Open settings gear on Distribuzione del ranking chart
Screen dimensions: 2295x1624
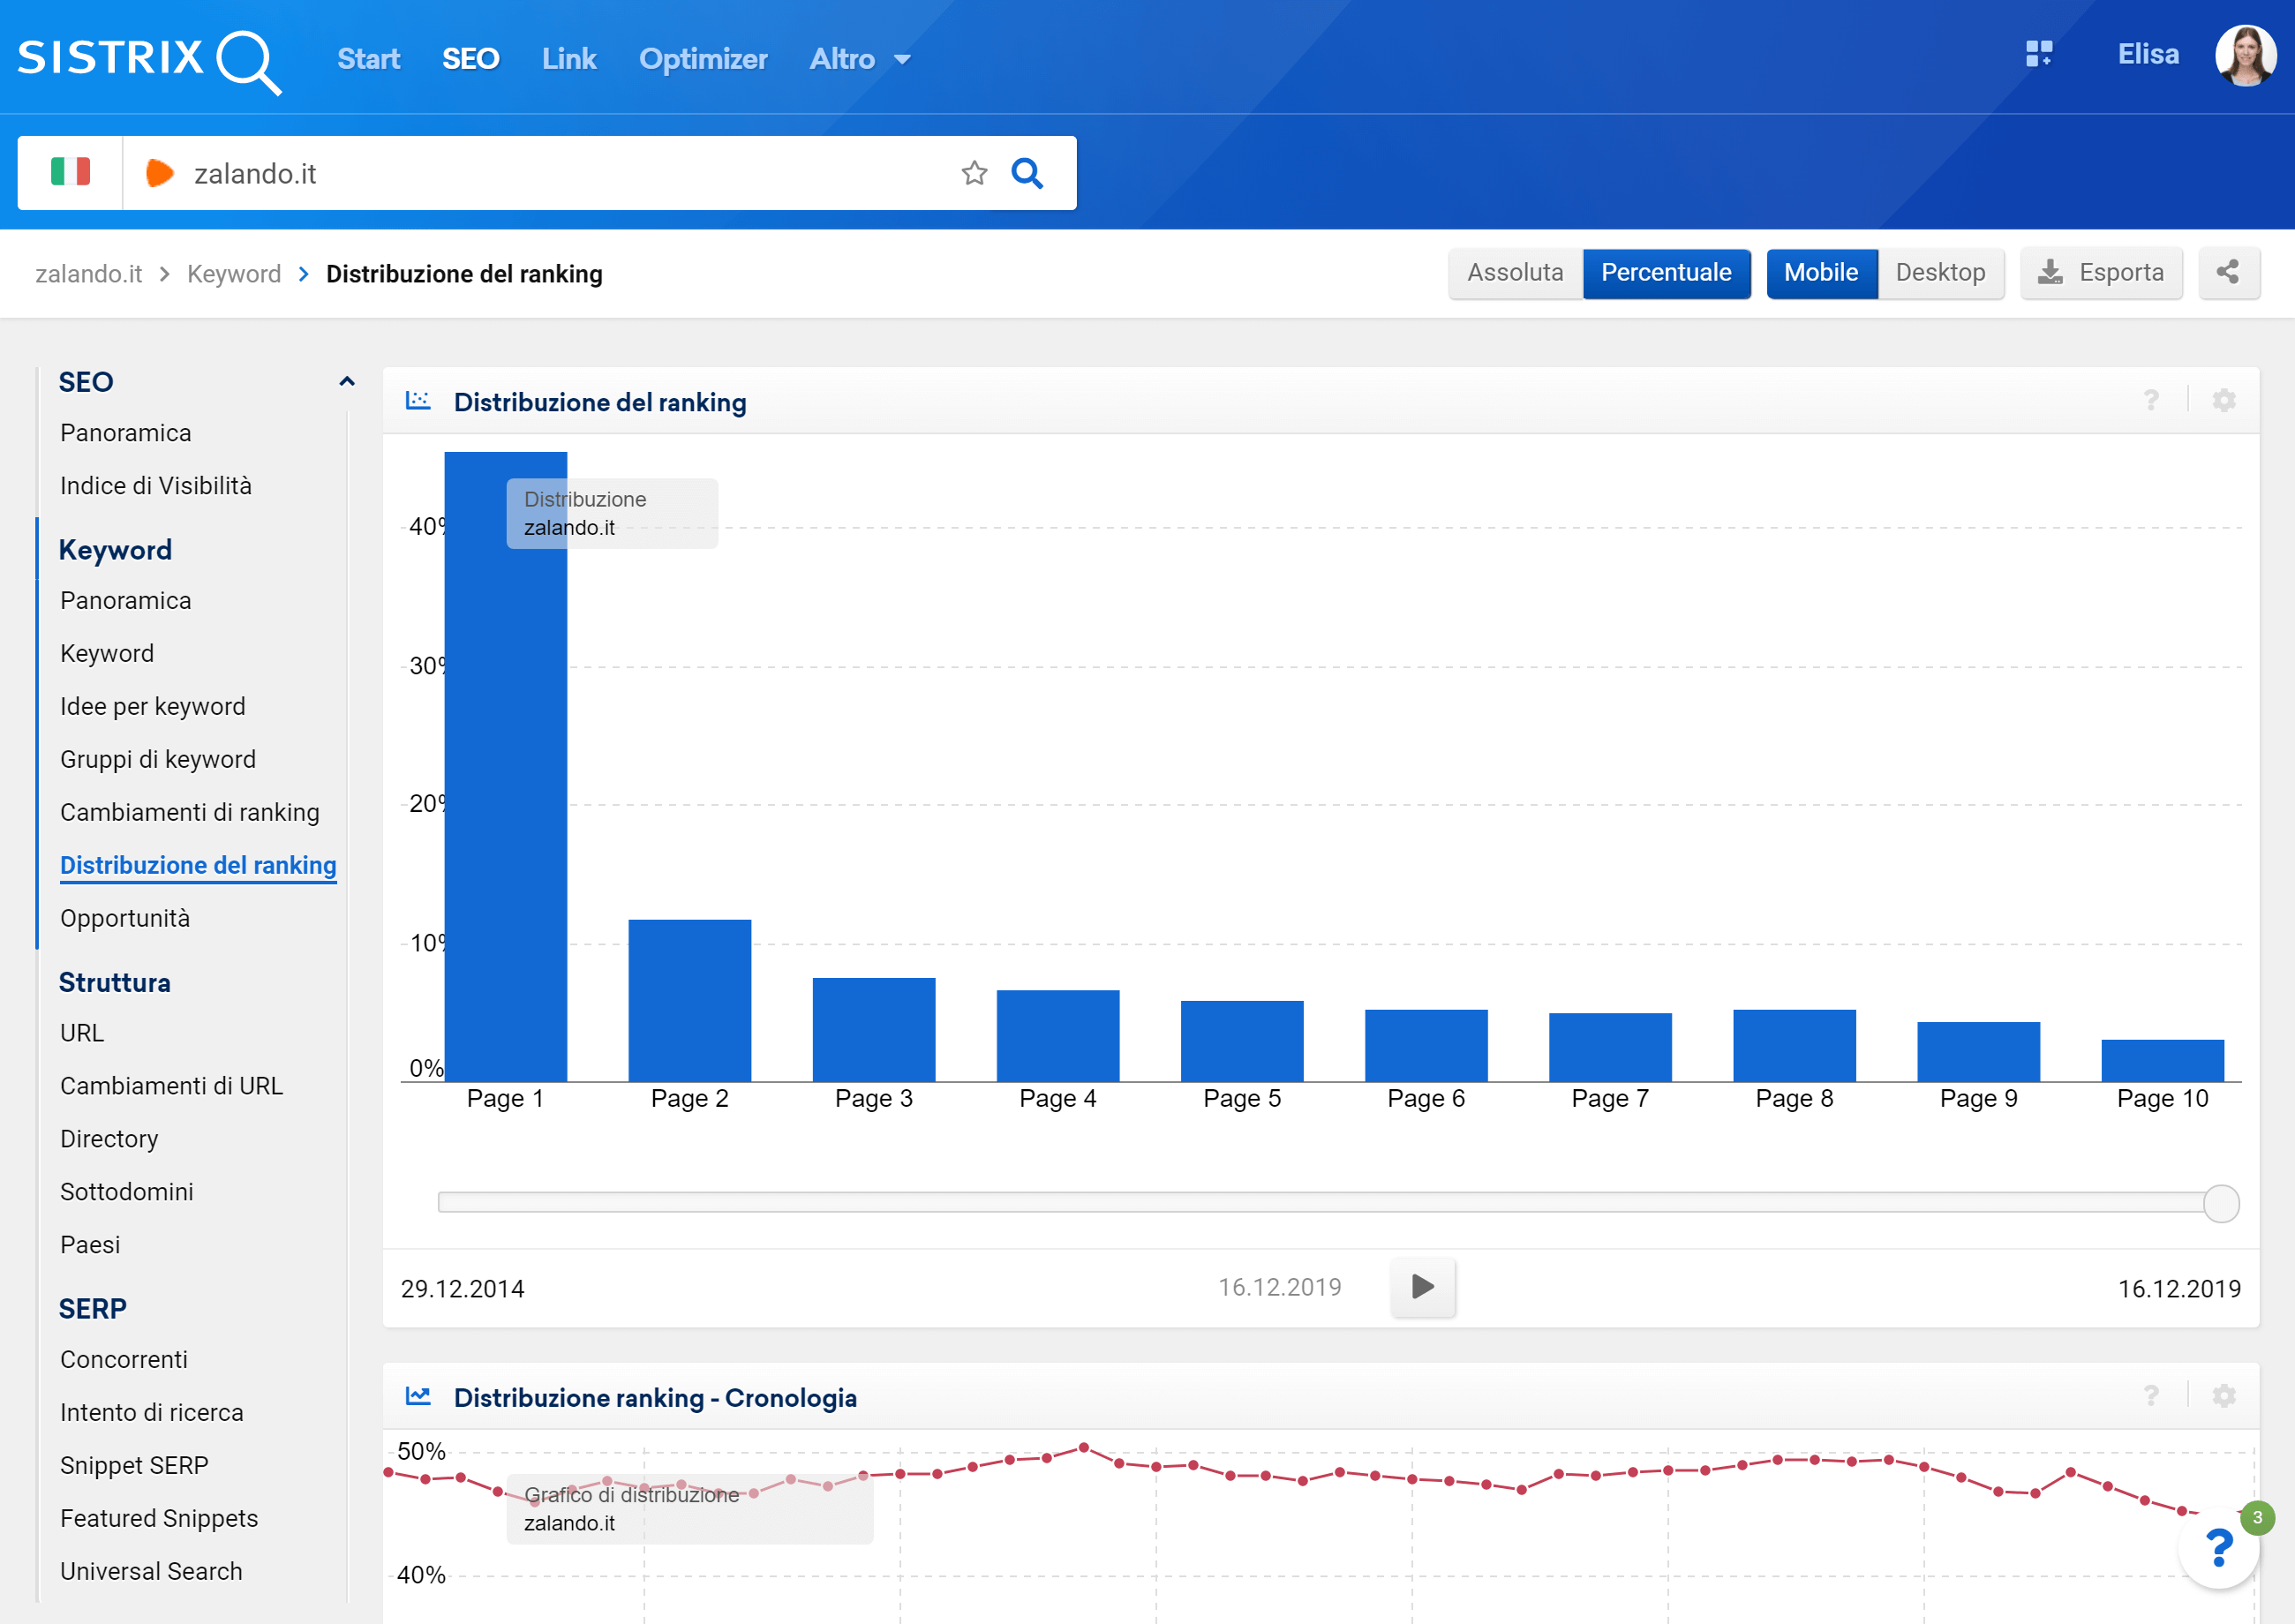[2224, 401]
